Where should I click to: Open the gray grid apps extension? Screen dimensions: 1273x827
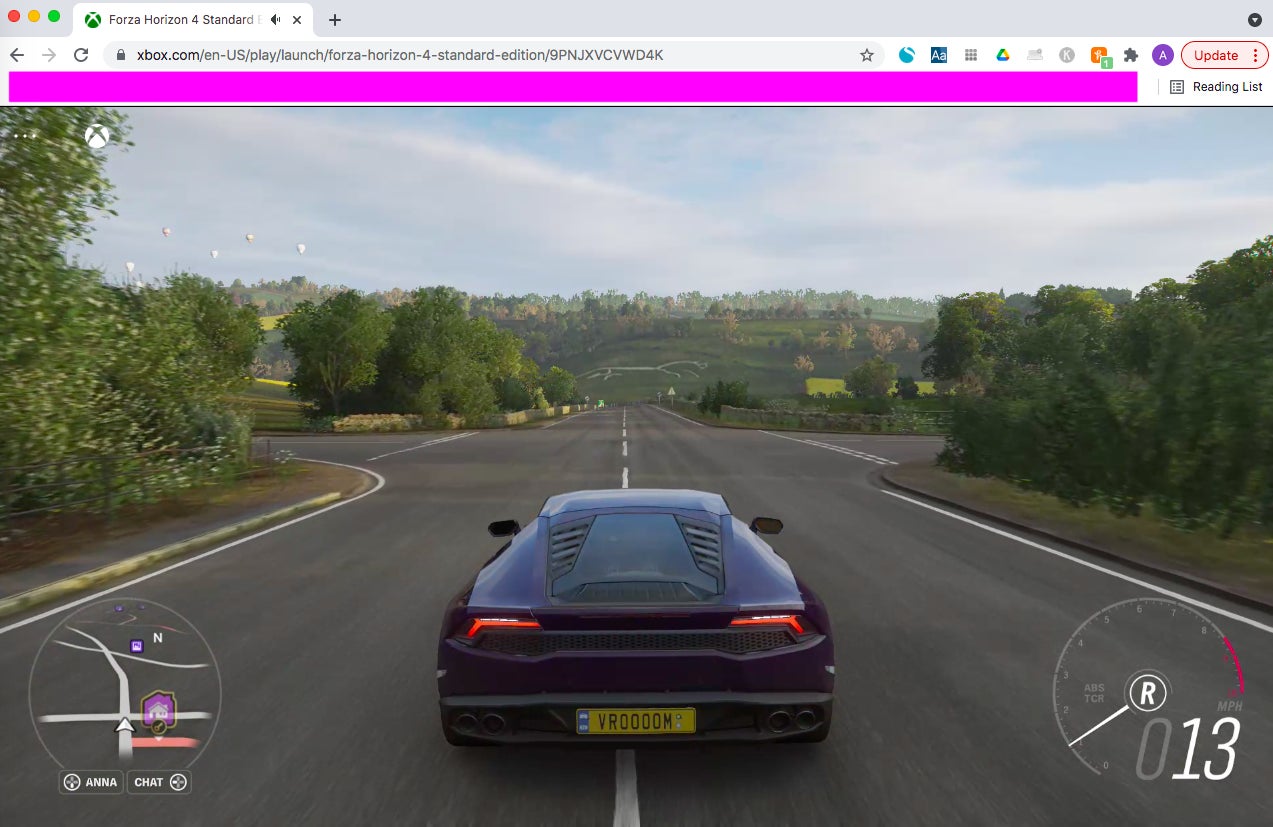point(971,55)
